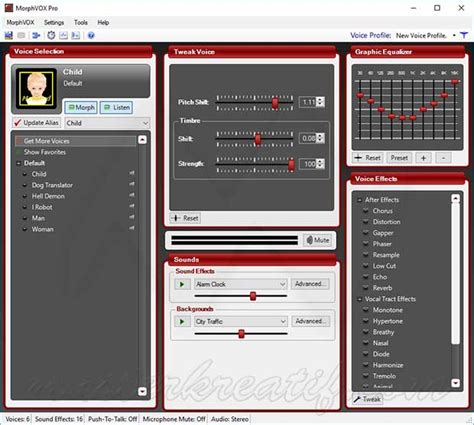The height and width of the screenshot is (425, 474).
Task: Click Show Favorites in the voice list
Action: [45, 152]
